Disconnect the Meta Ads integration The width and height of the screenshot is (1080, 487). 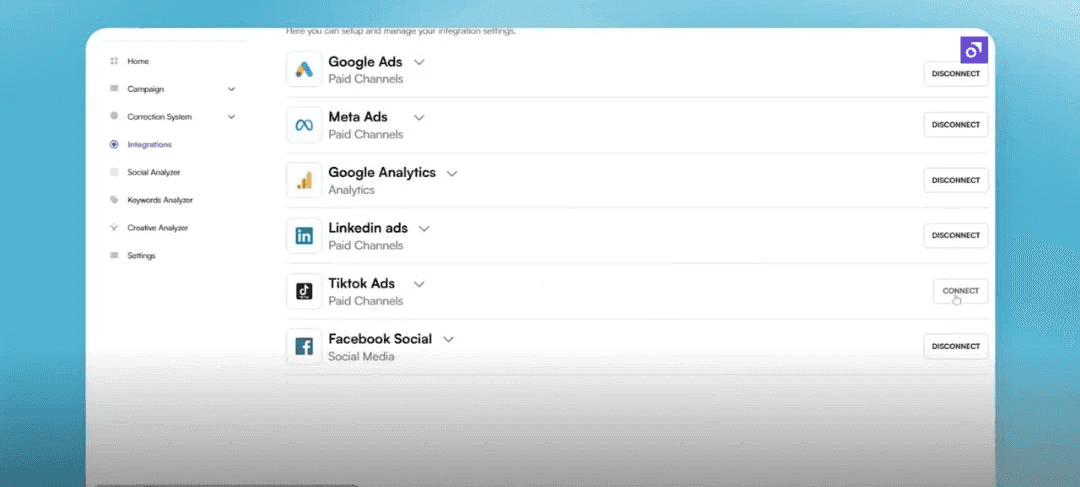tap(956, 125)
